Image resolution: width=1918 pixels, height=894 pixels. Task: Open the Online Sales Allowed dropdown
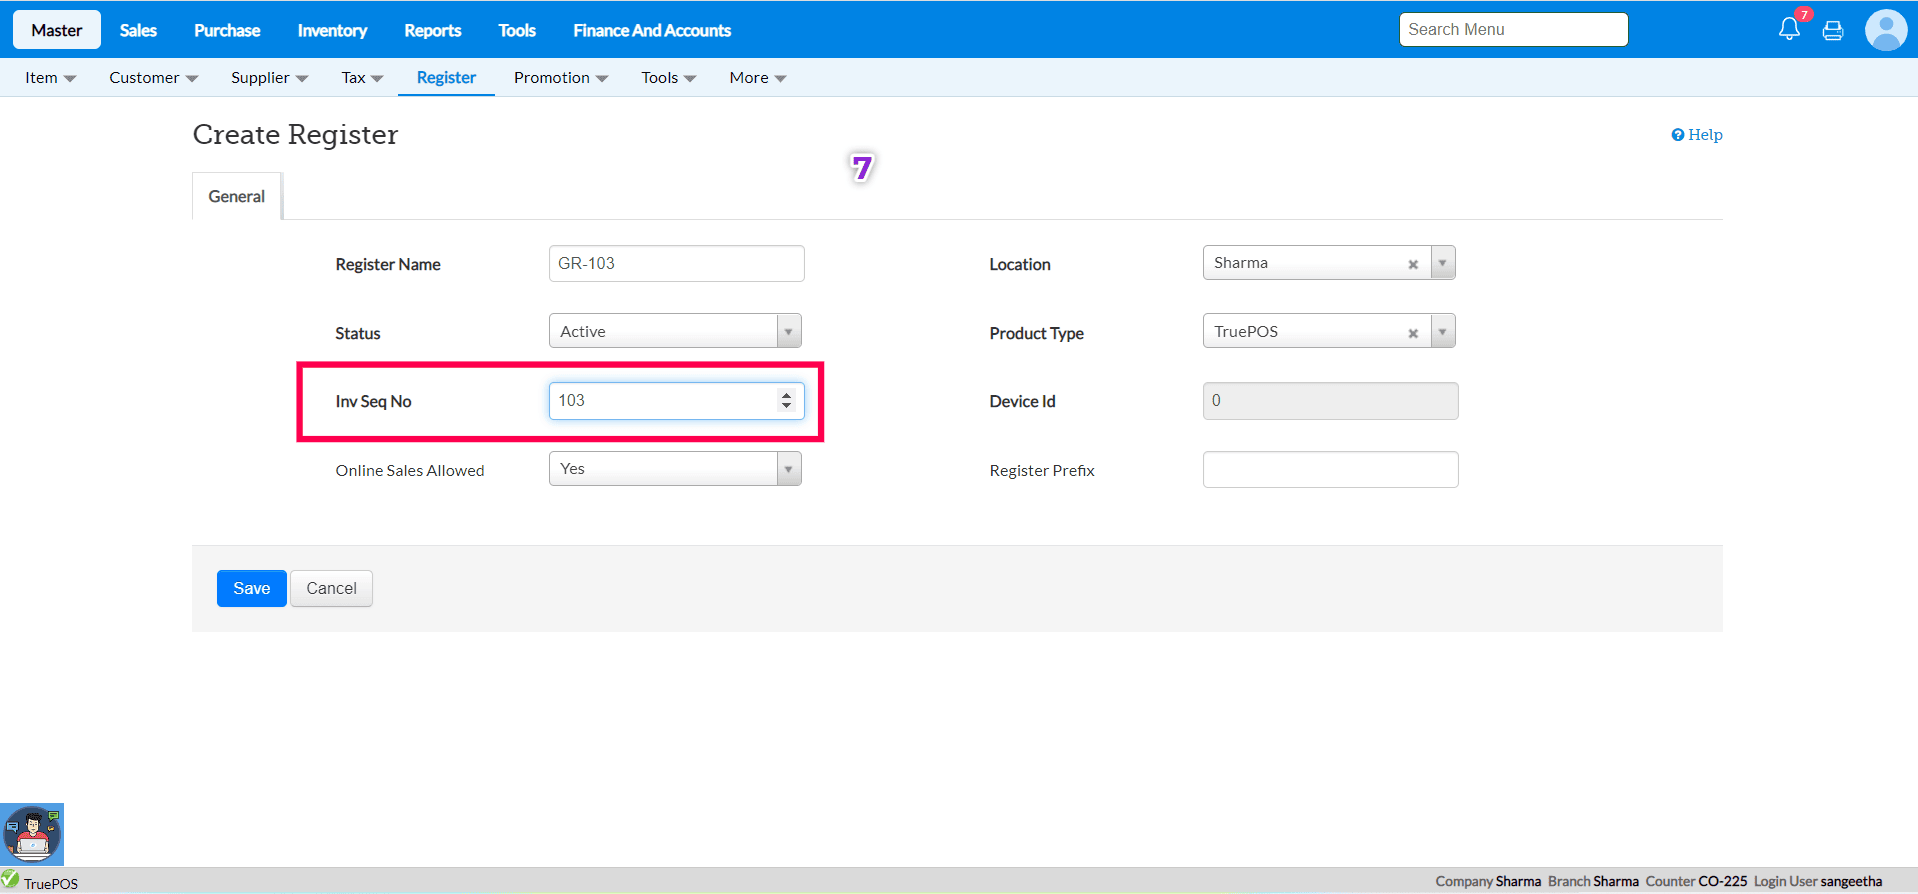[788, 469]
